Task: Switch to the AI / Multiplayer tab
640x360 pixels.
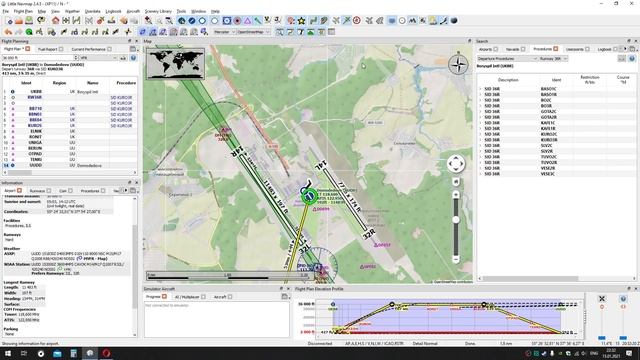Action: point(187,297)
